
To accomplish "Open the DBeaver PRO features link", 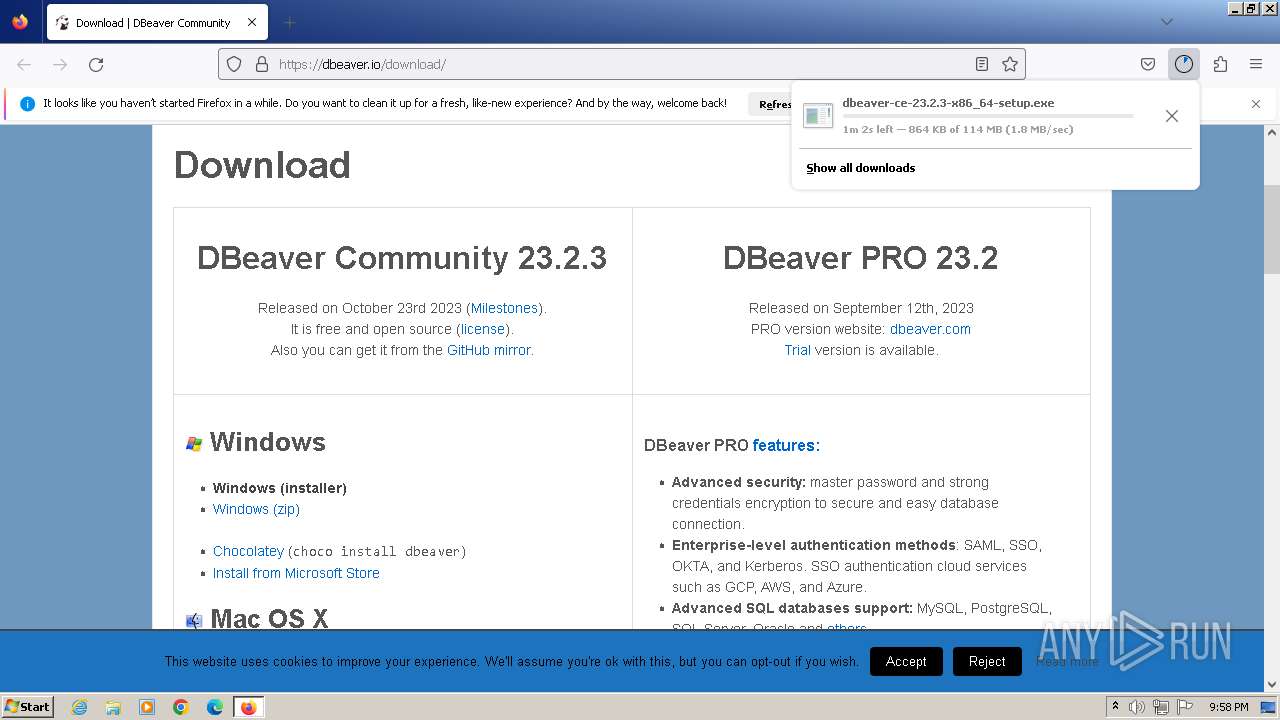I will (x=786, y=445).
